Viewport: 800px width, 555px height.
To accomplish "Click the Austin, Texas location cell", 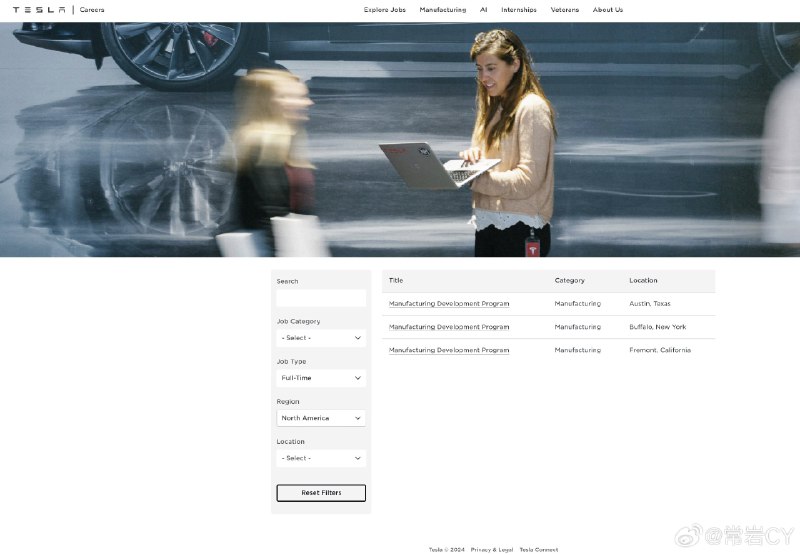I will pos(649,304).
